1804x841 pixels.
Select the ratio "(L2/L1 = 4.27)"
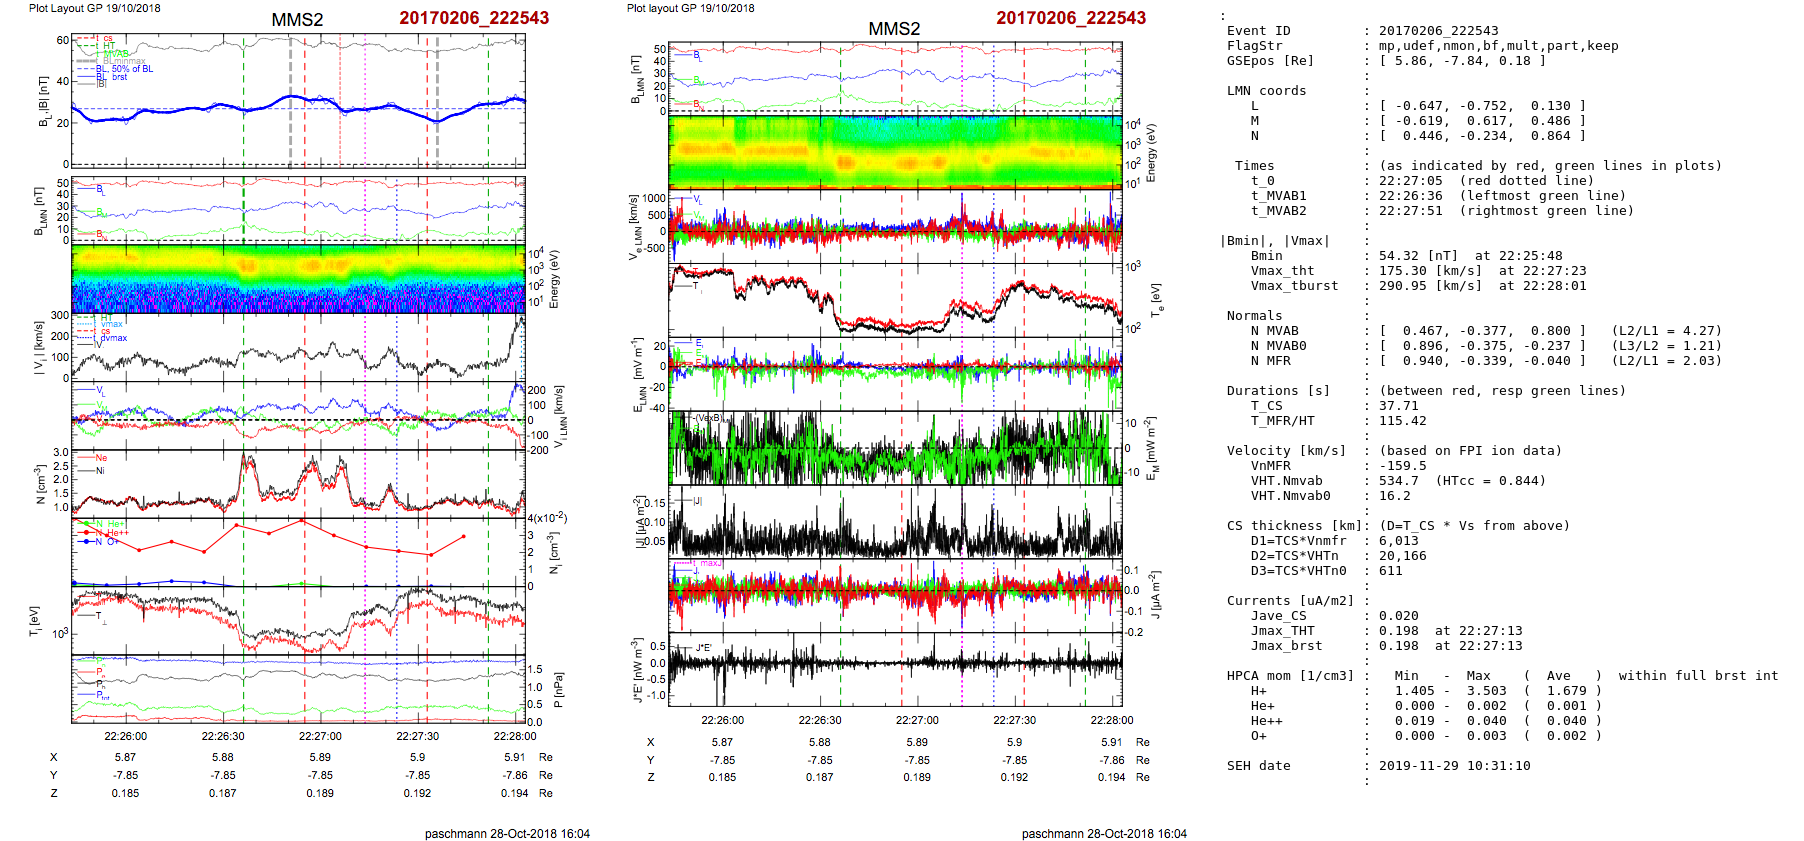(1666, 331)
